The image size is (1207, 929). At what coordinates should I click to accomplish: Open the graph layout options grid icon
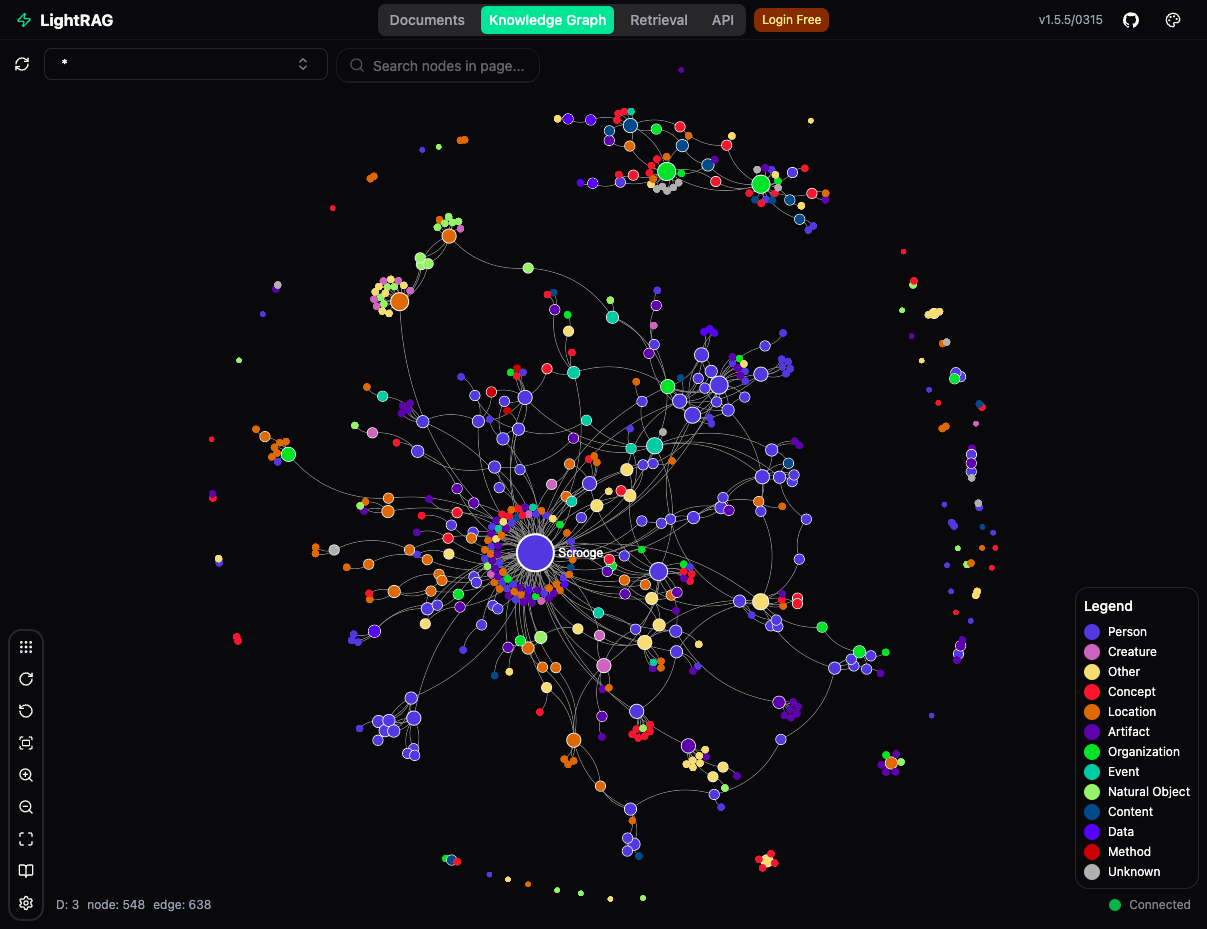click(x=26, y=647)
